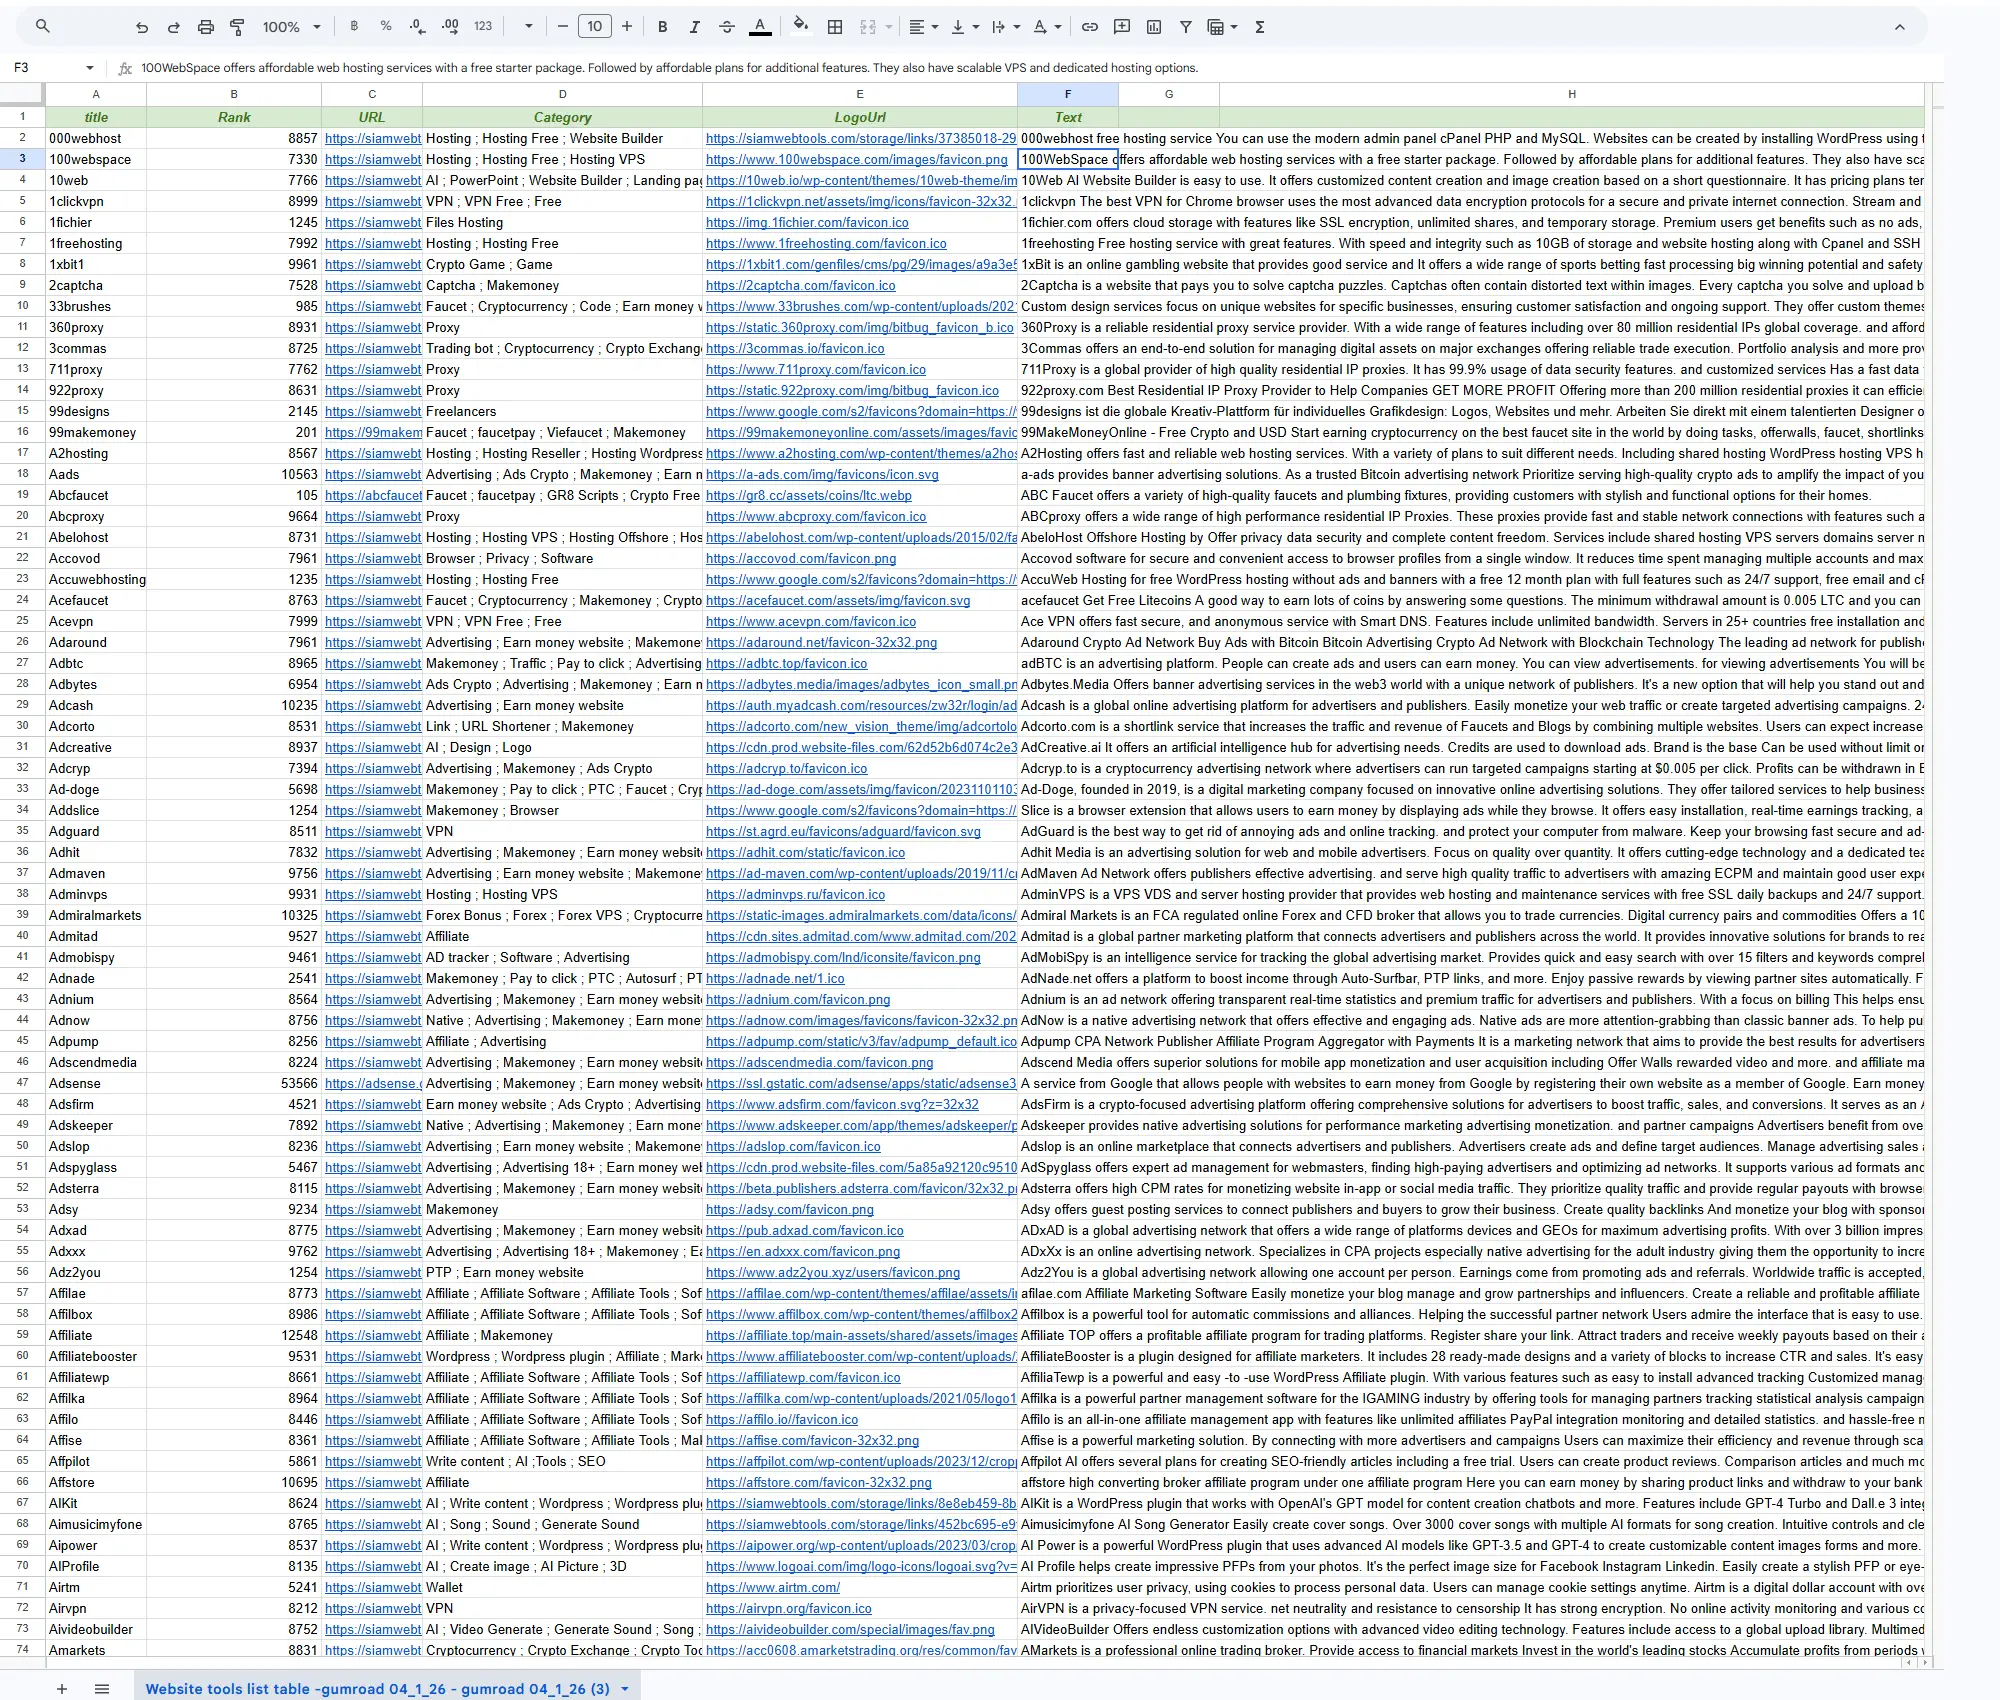Open the 123 more number formats menu
The width and height of the screenshot is (2000, 1700).
(x=483, y=27)
